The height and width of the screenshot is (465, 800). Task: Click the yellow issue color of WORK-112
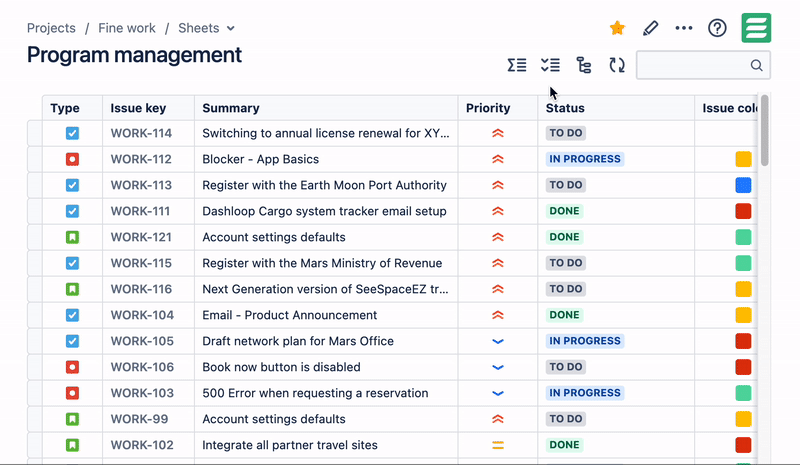tap(743, 159)
